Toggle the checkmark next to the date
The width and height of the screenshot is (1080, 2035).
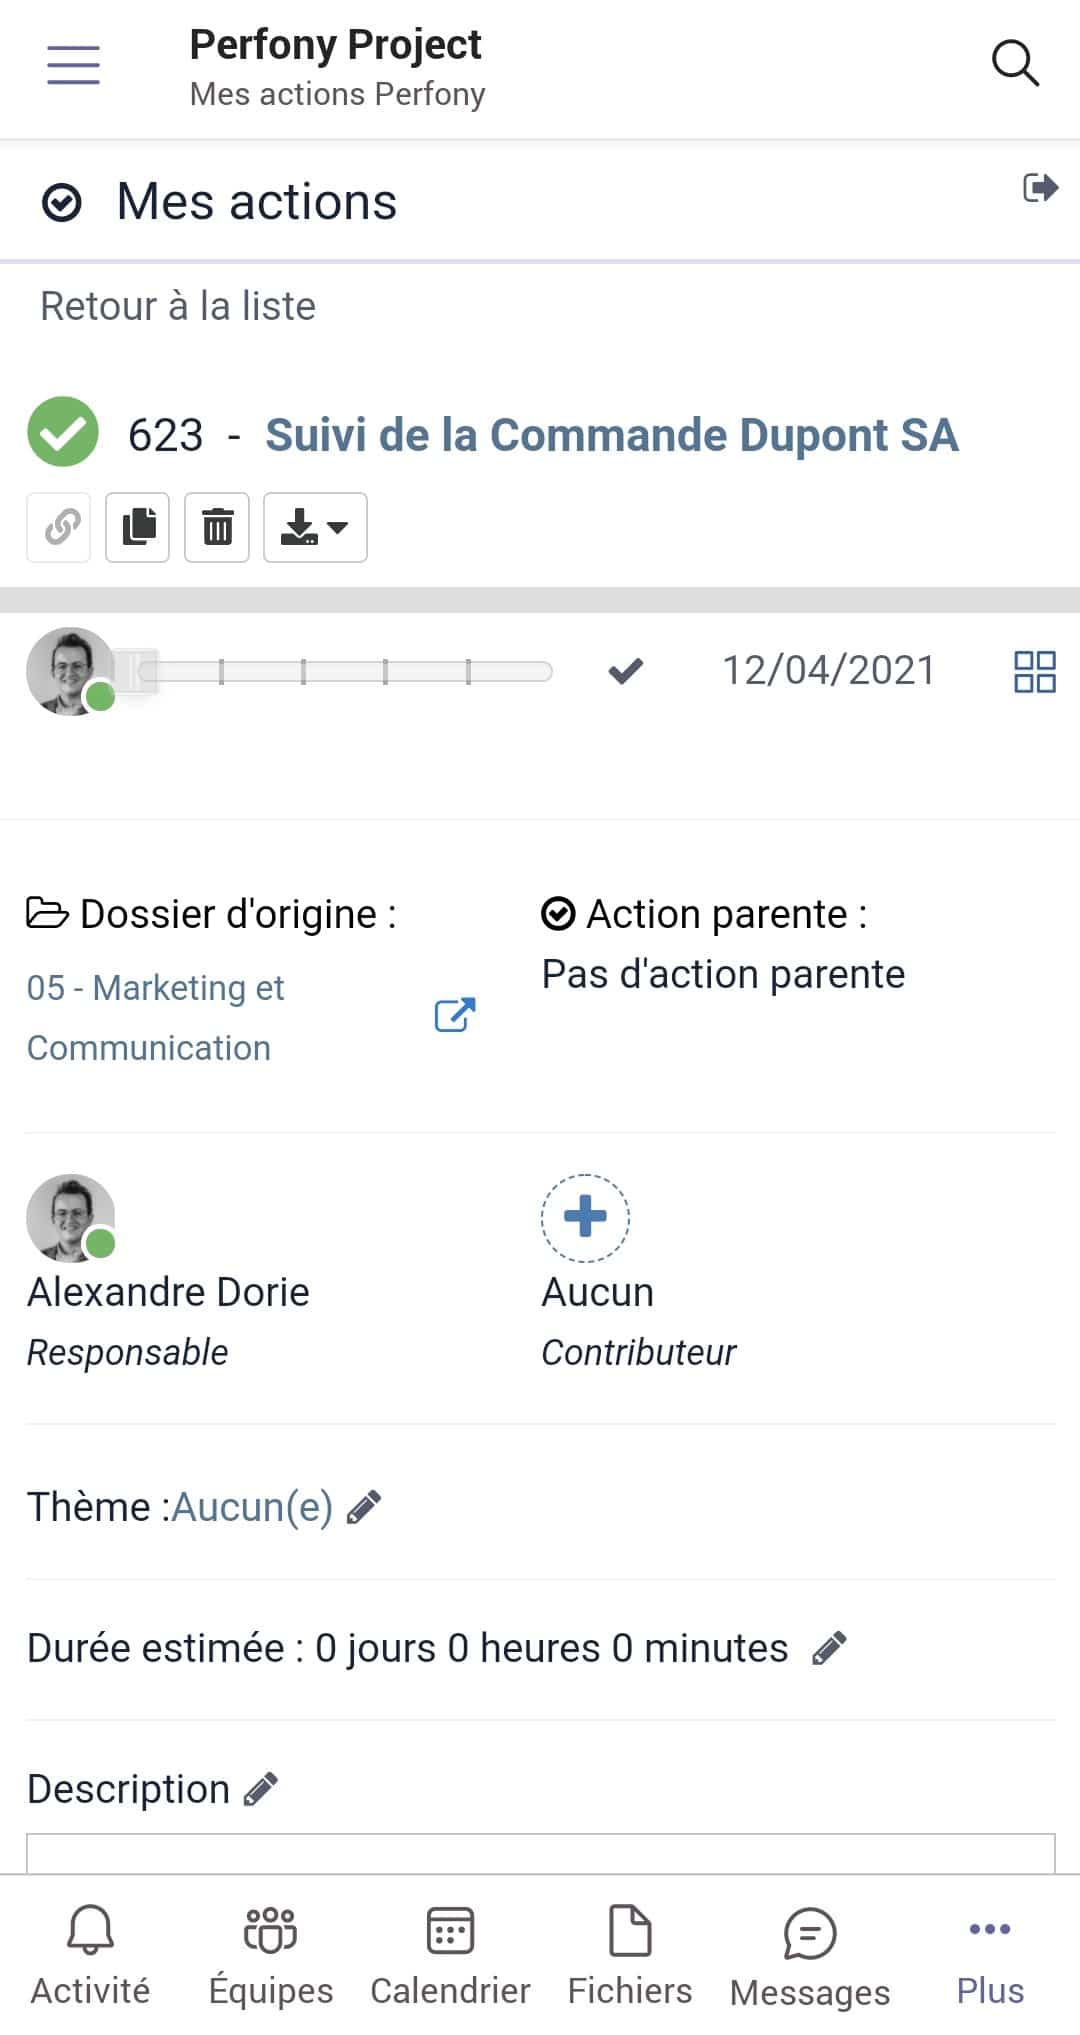coord(625,671)
